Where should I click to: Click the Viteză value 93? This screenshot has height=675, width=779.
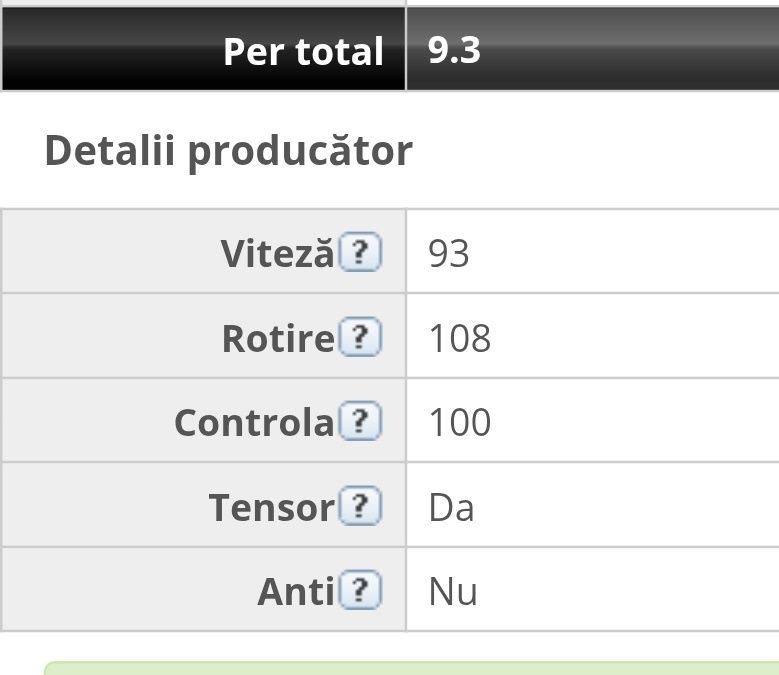tap(449, 254)
